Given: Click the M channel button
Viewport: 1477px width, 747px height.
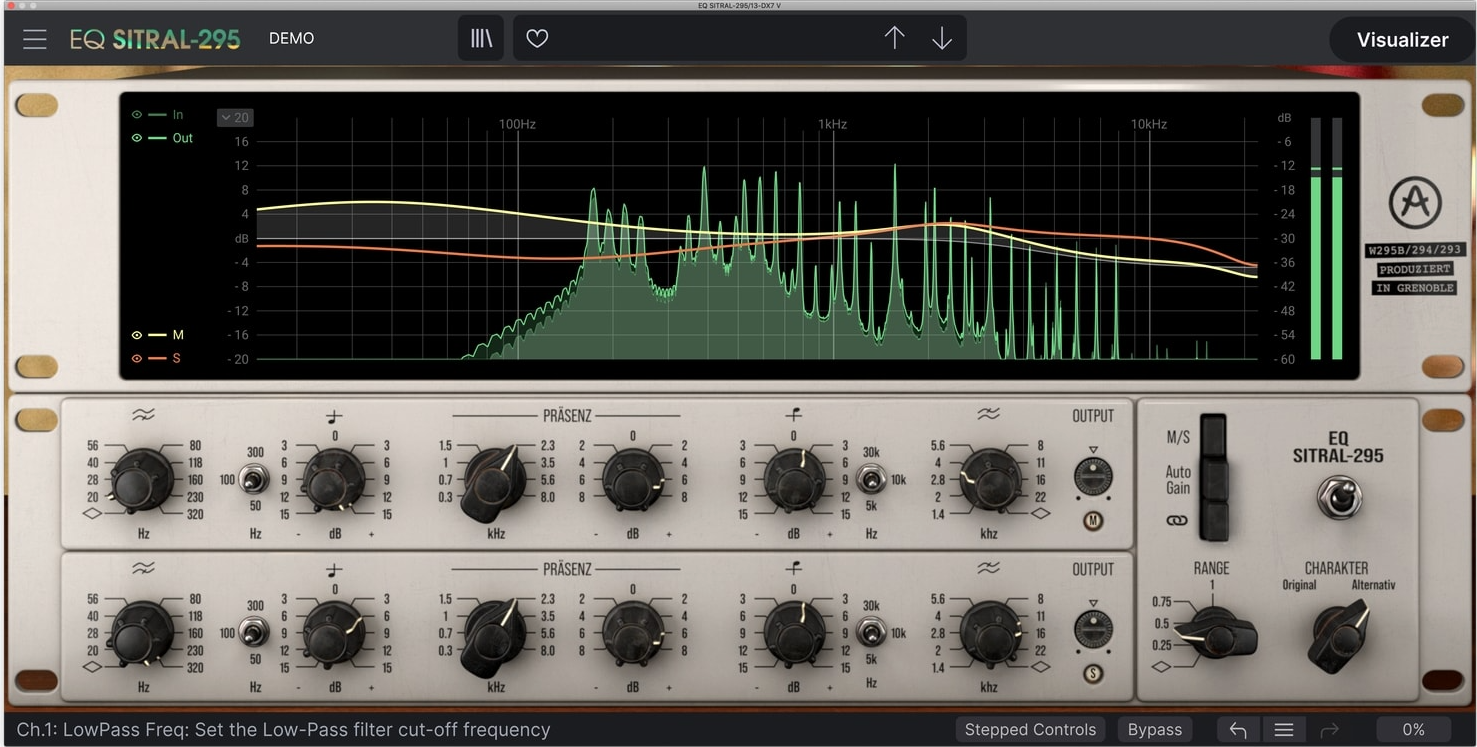Looking at the screenshot, I should [x=1093, y=520].
